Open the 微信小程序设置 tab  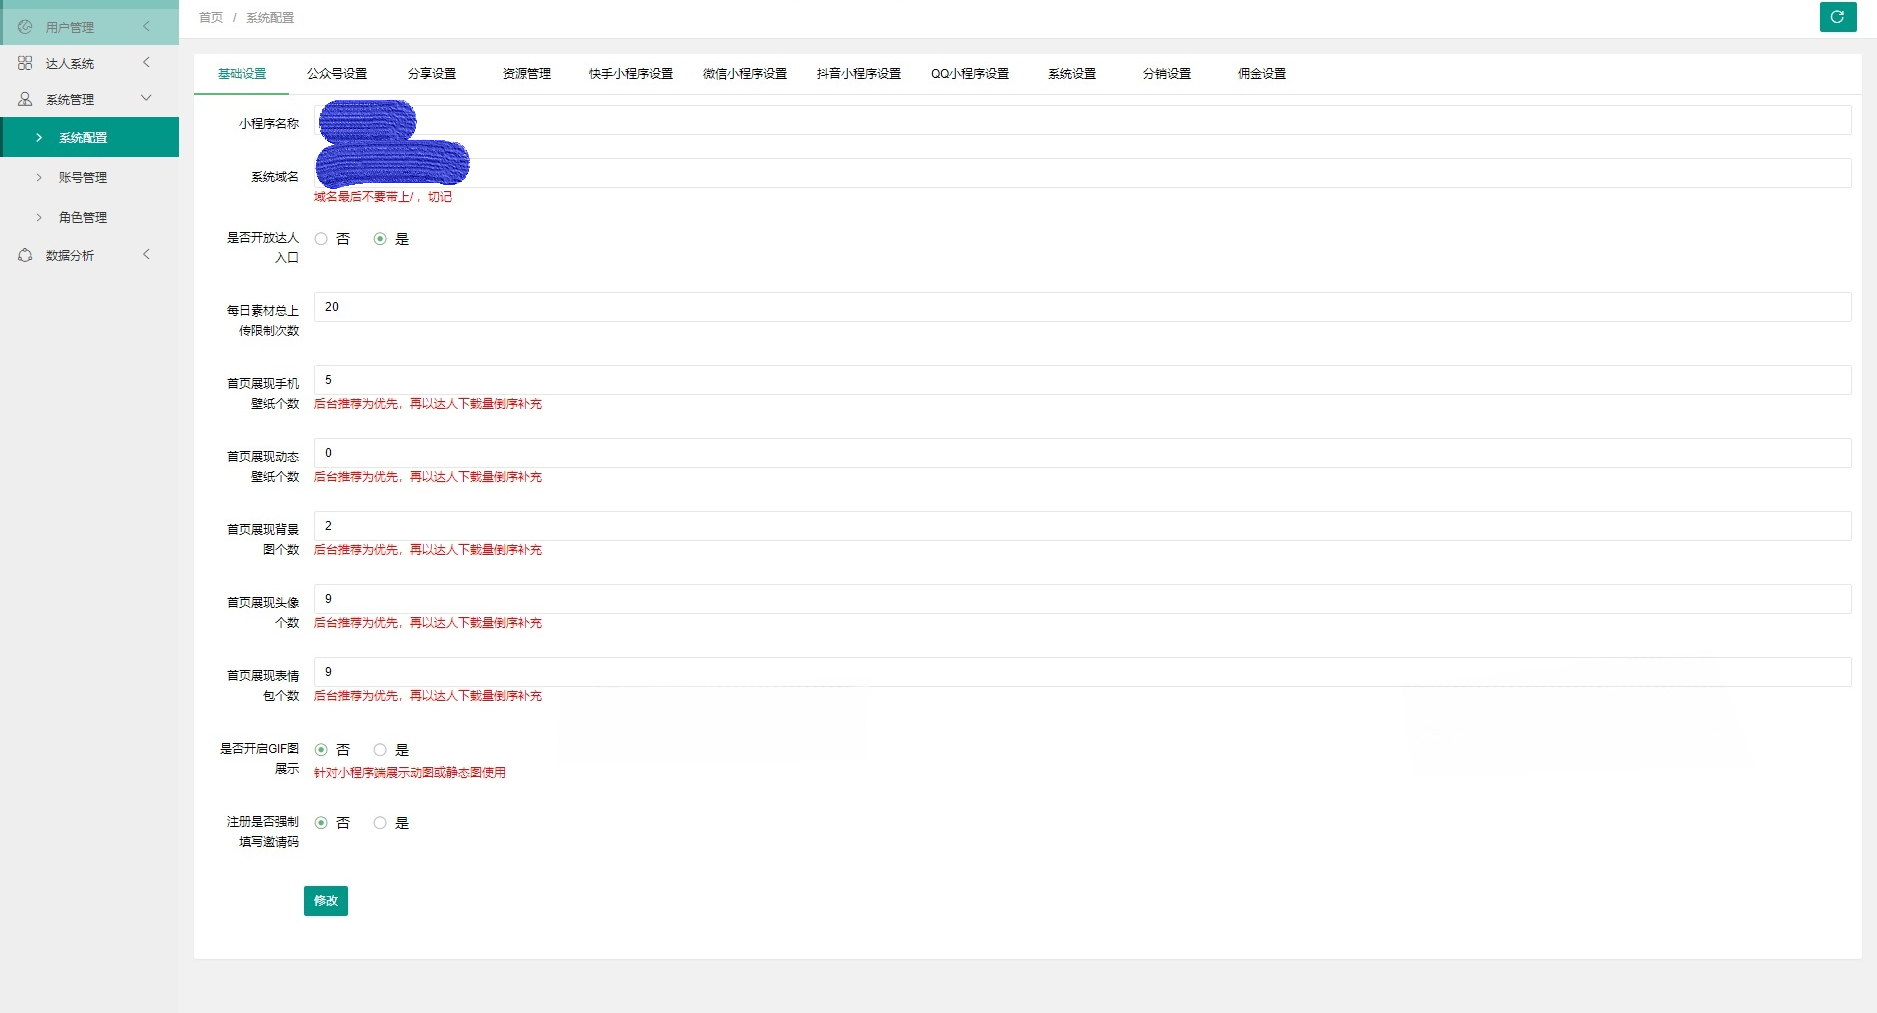point(744,73)
